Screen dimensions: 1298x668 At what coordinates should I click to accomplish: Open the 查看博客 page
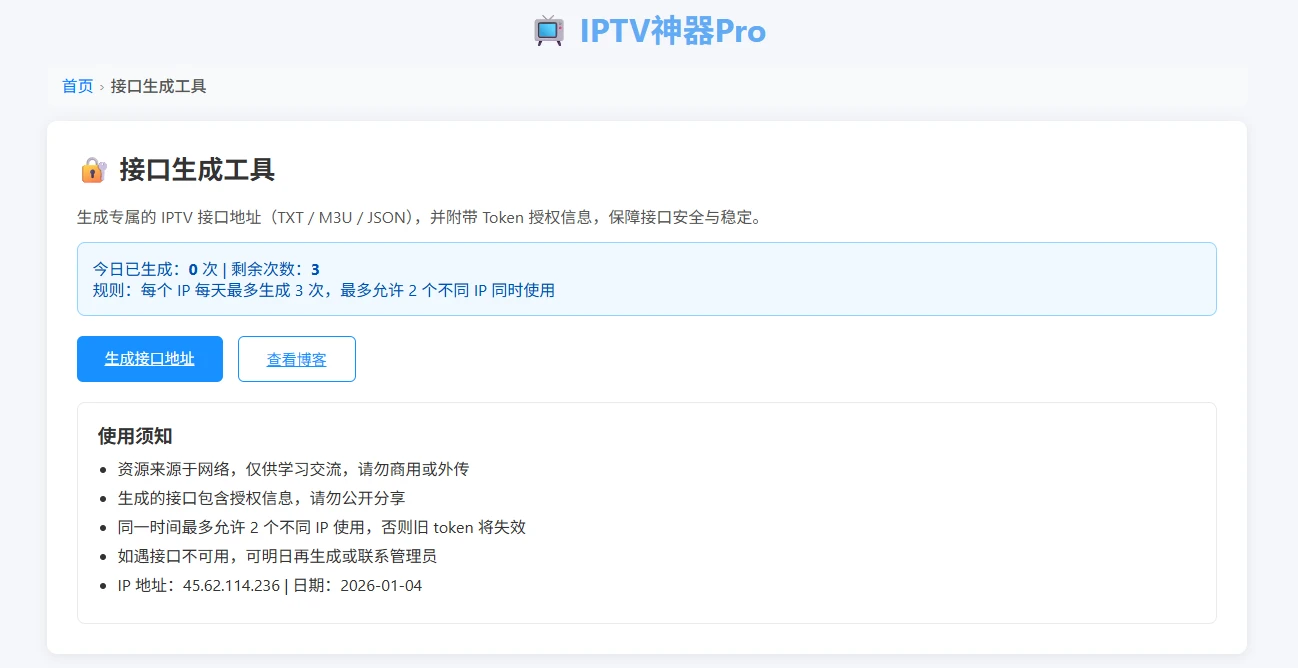click(296, 359)
